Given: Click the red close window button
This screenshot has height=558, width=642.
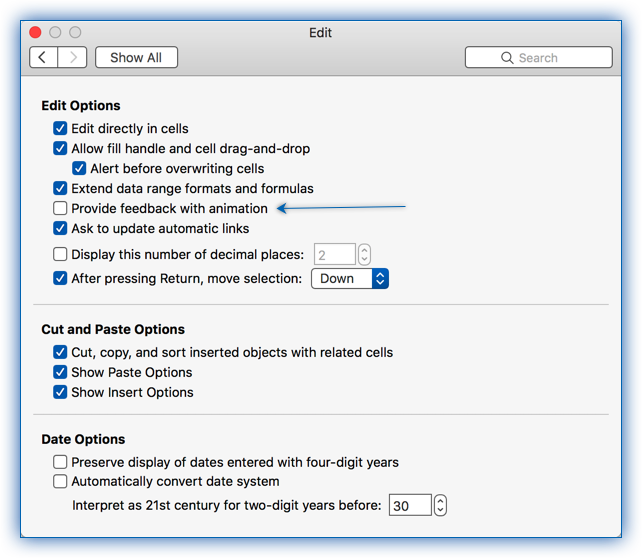Looking at the screenshot, I should click(35, 32).
